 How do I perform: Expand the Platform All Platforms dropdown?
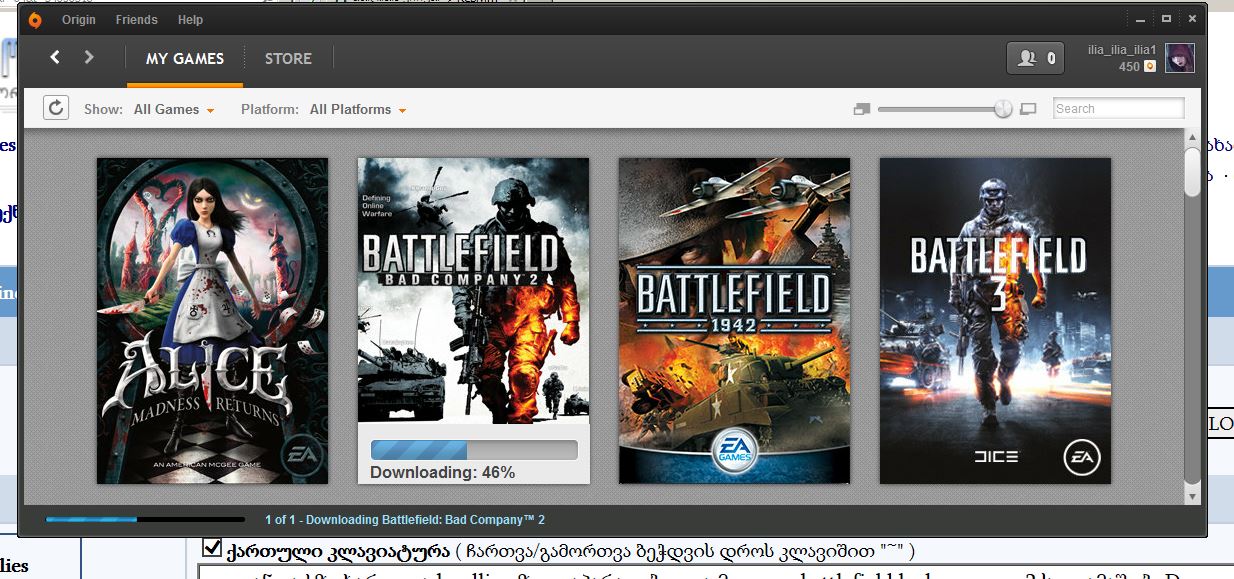click(357, 109)
